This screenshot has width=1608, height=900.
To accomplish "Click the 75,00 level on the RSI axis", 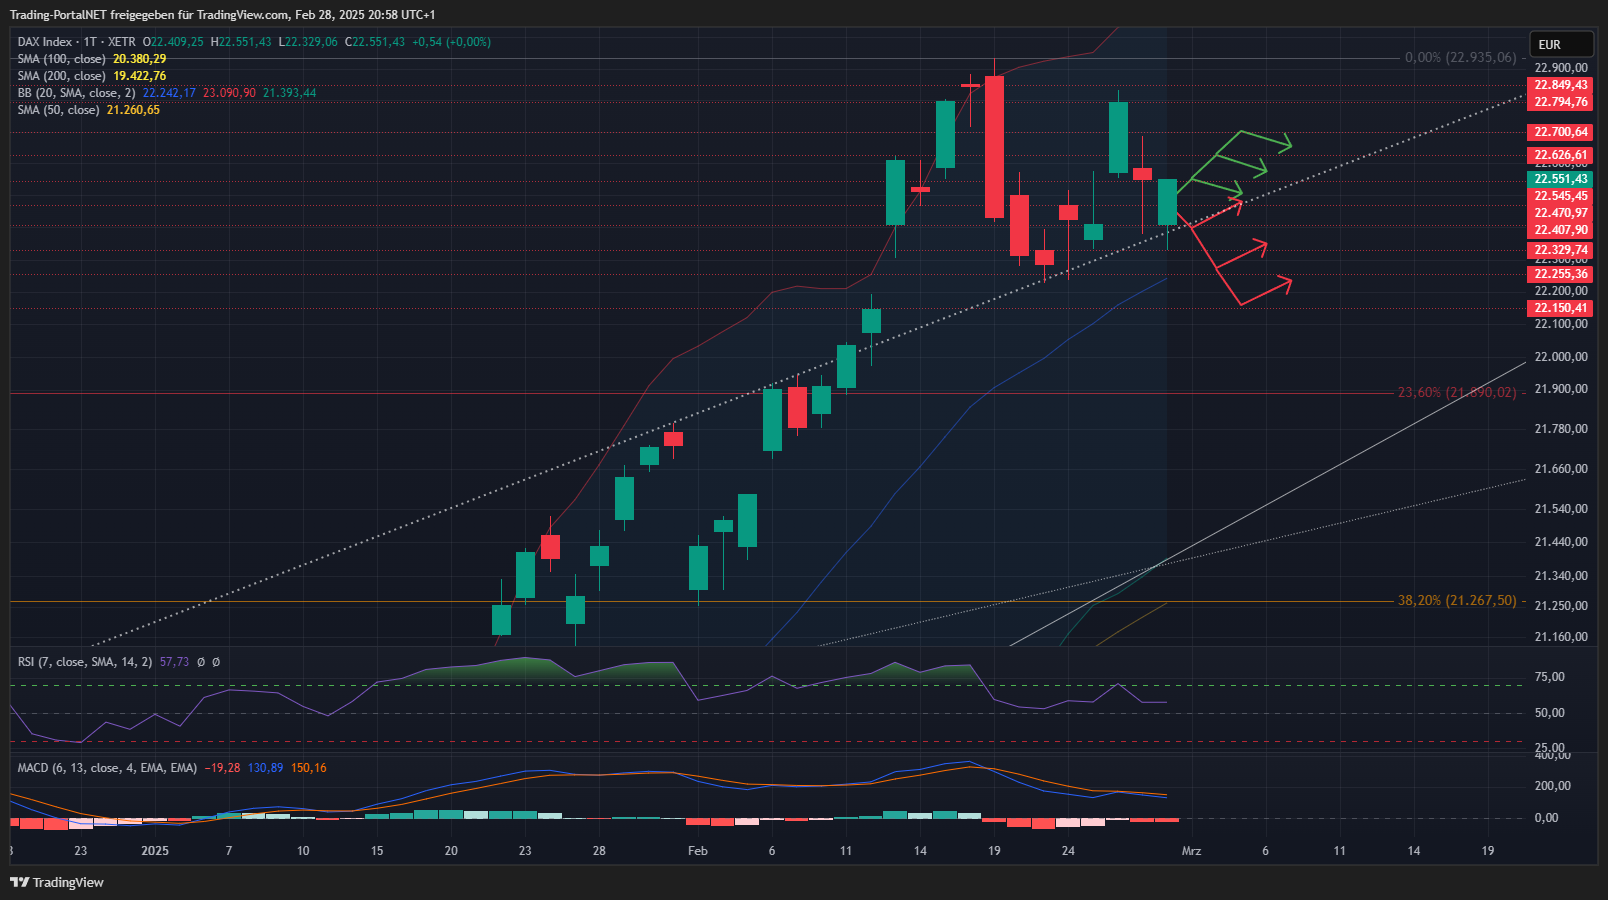I will (x=1549, y=677).
